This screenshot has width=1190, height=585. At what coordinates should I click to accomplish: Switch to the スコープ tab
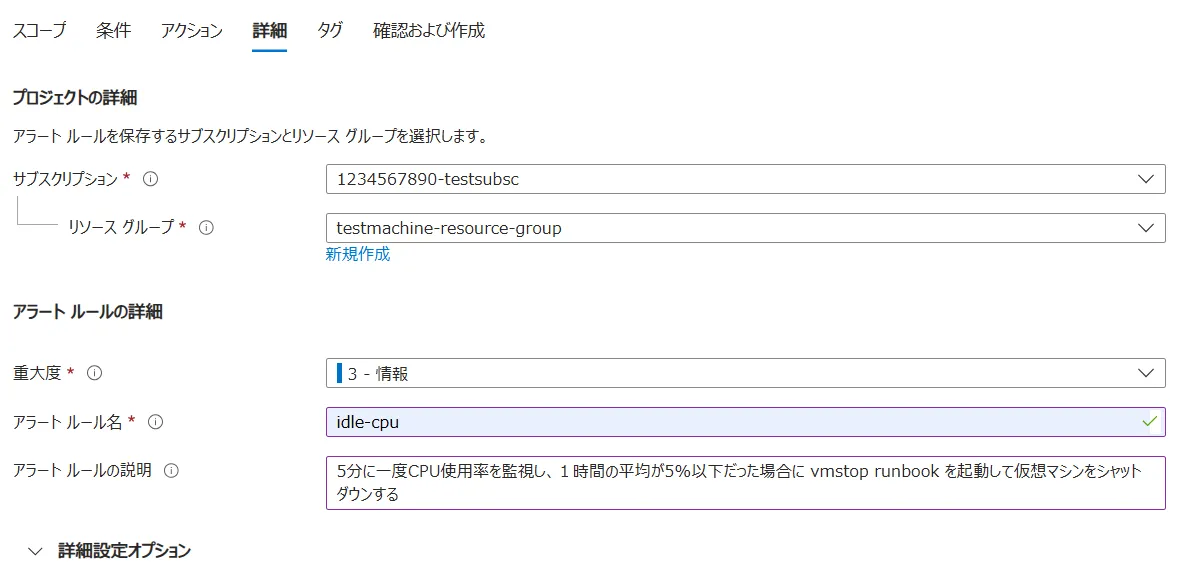pyautogui.click(x=39, y=31)
